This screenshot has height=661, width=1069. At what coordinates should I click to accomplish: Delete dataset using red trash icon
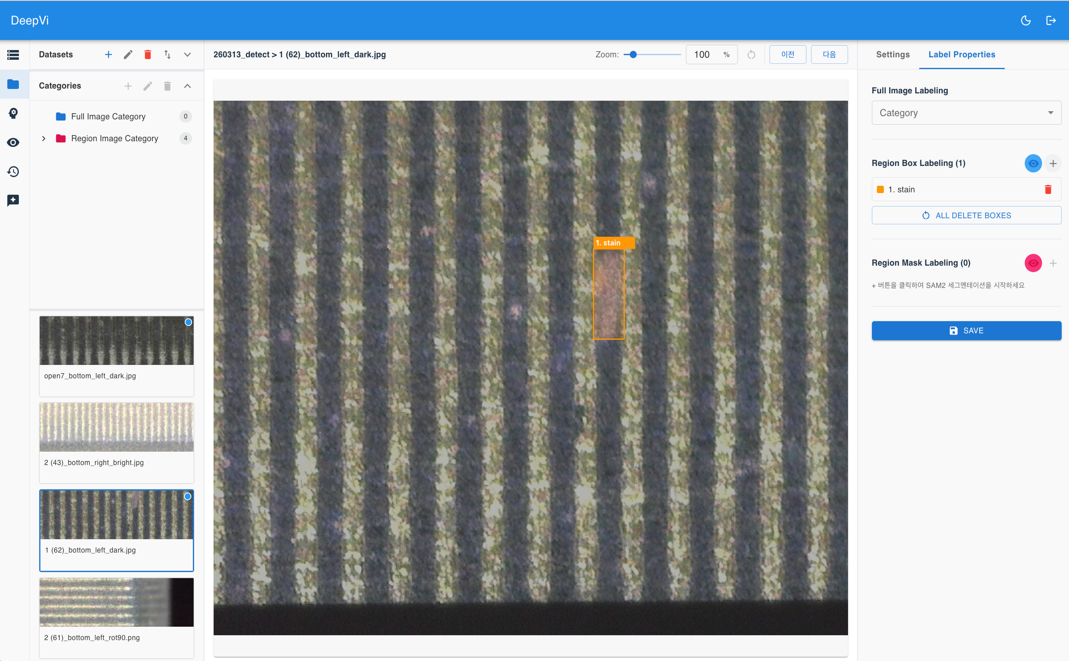pos(148,55)
